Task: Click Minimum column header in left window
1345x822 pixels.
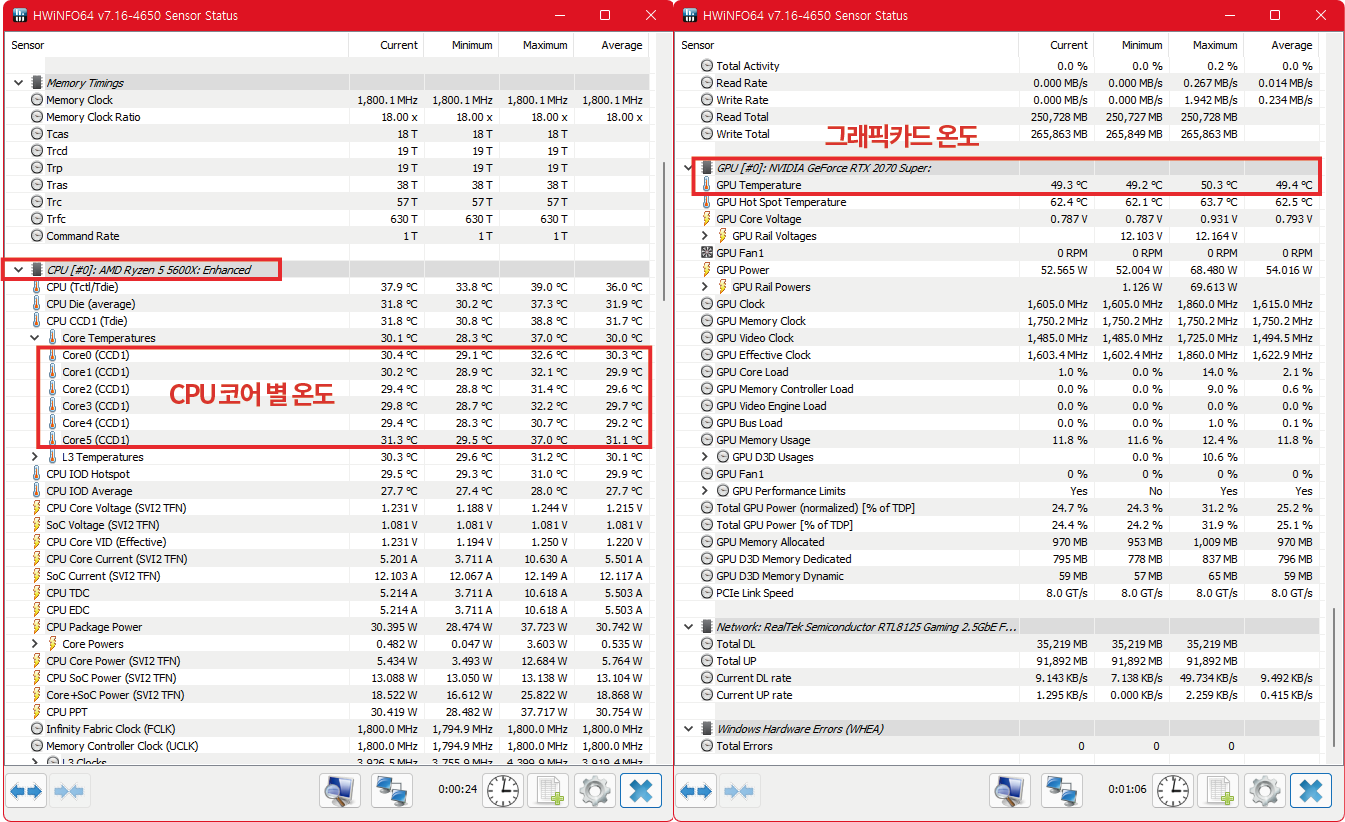Action: (461, 45)
